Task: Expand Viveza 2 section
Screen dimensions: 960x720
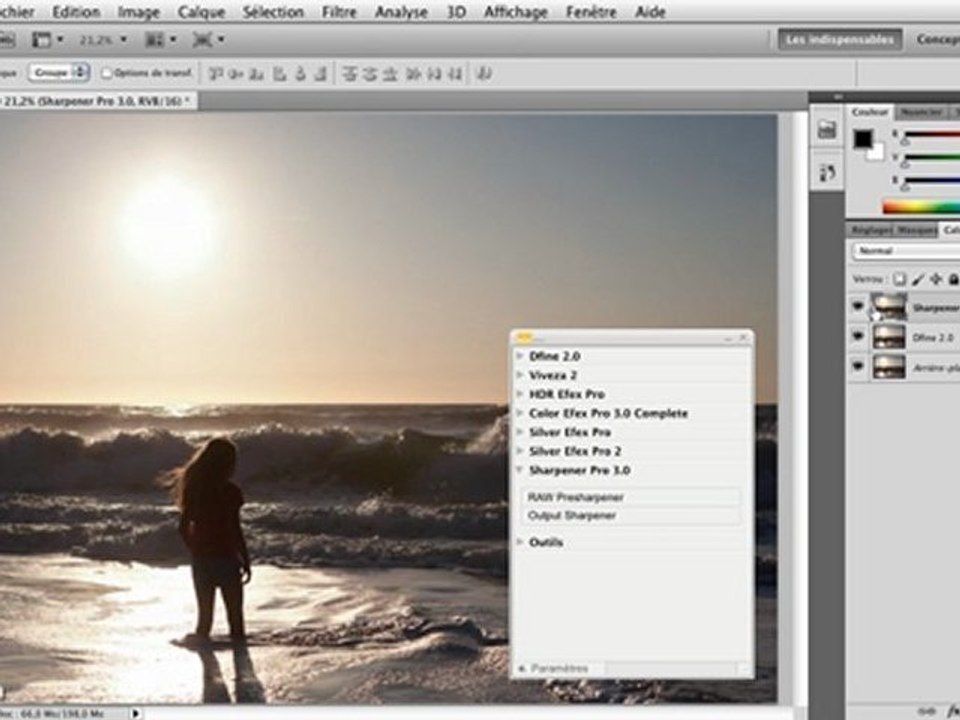Action: pyautogui.click(x=520, y=375)
